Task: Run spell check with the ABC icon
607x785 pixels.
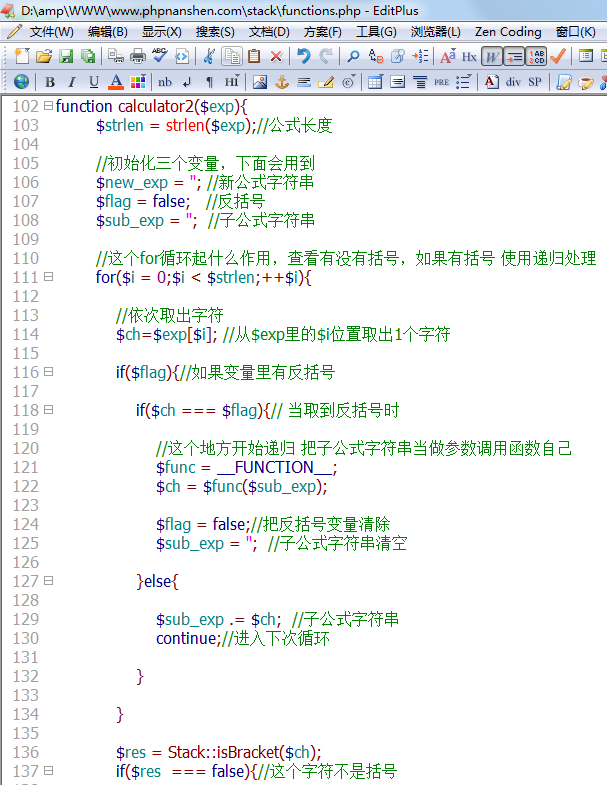Action: coord(160,56)
